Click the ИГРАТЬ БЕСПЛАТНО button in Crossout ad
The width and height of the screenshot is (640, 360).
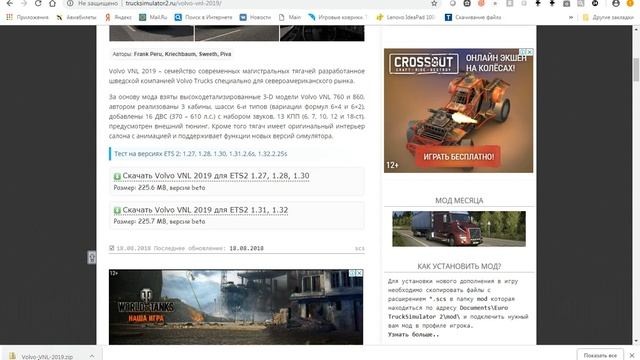458,157
